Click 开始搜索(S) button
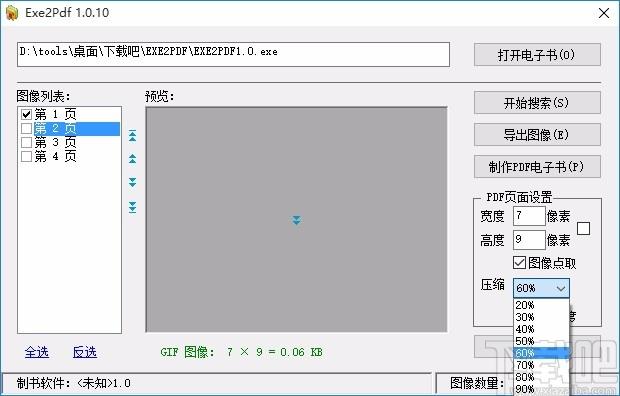Viewport: 620px width, 396px height. (537, 103)
